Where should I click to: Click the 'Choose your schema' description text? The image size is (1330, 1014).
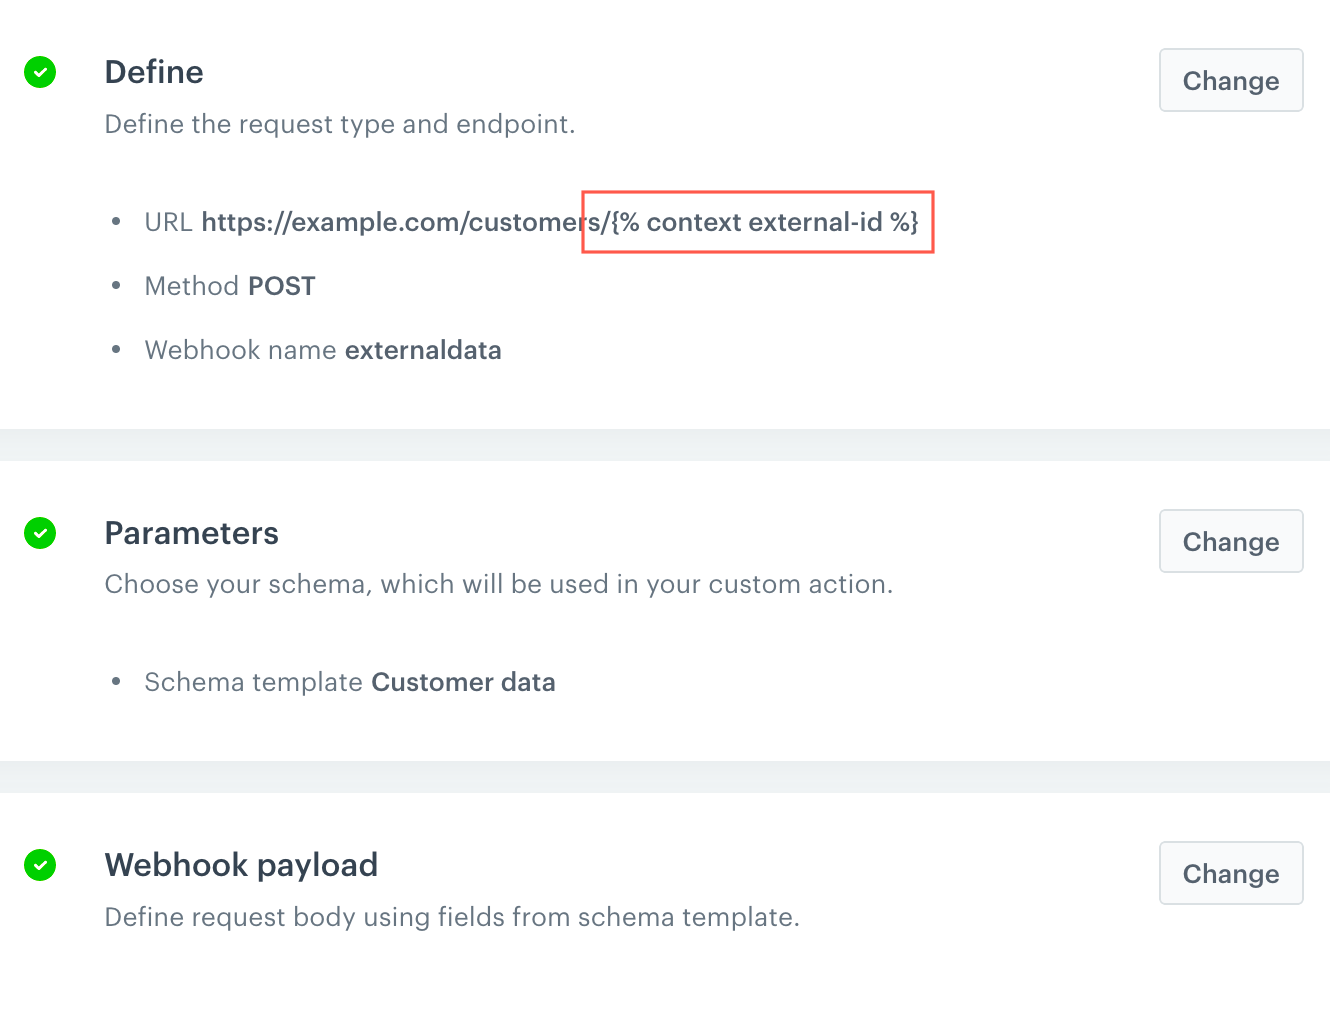pos(498,584)
